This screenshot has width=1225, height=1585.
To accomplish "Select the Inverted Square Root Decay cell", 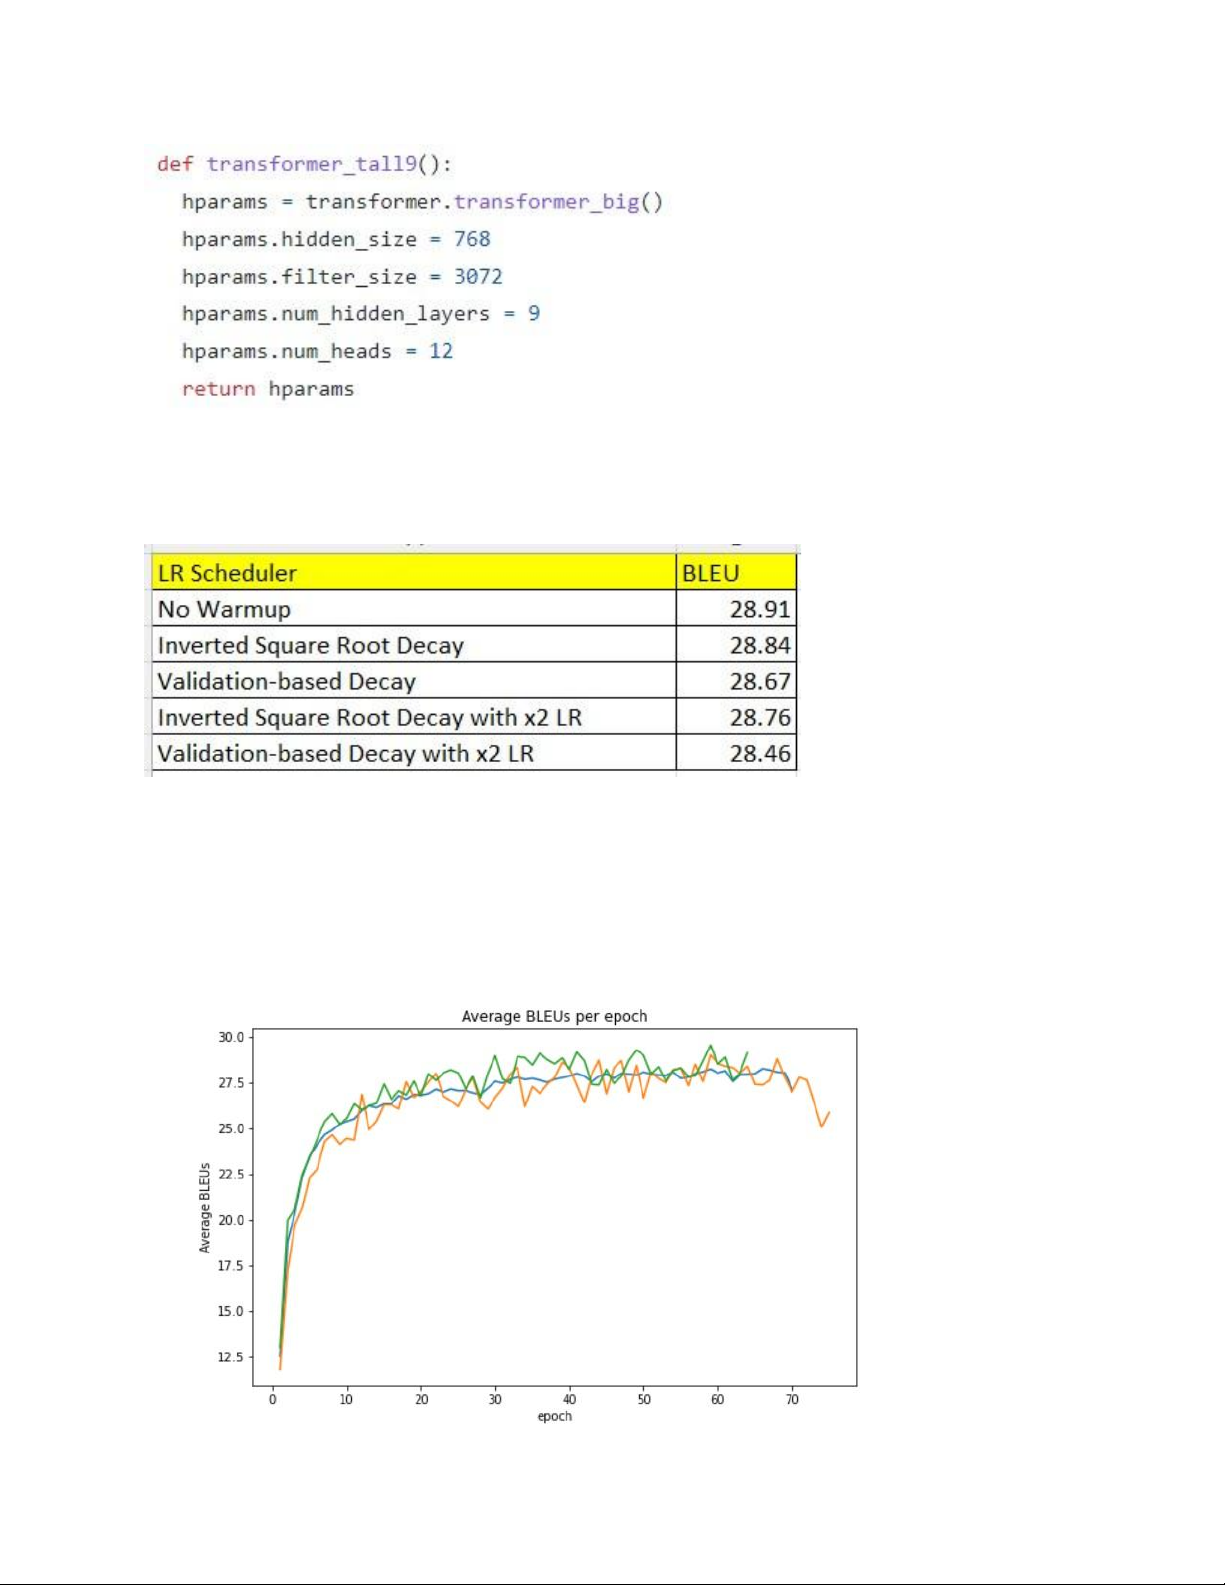I will (311, 645).
